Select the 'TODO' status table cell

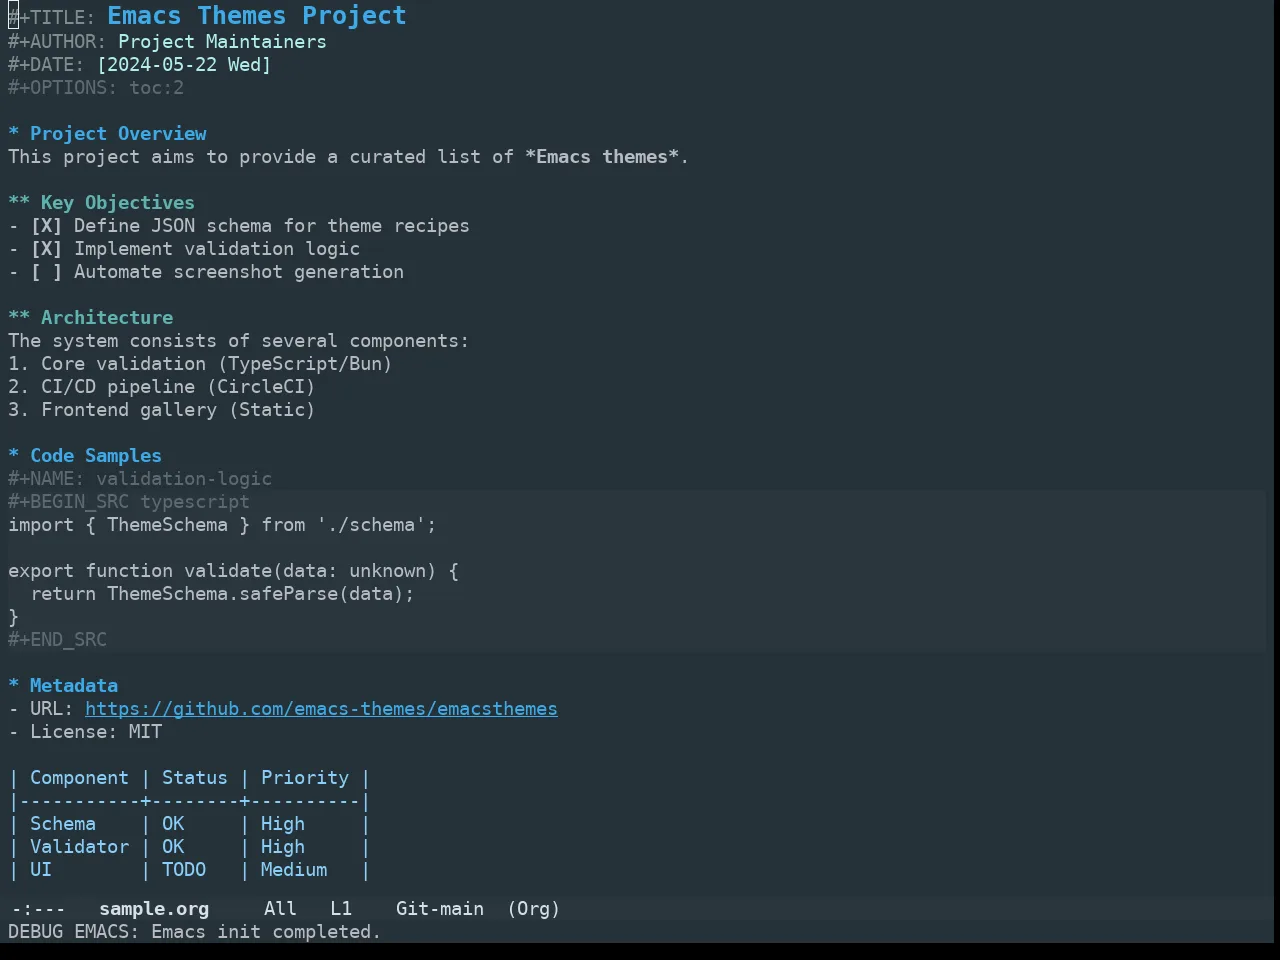click(x=184, y=870)
